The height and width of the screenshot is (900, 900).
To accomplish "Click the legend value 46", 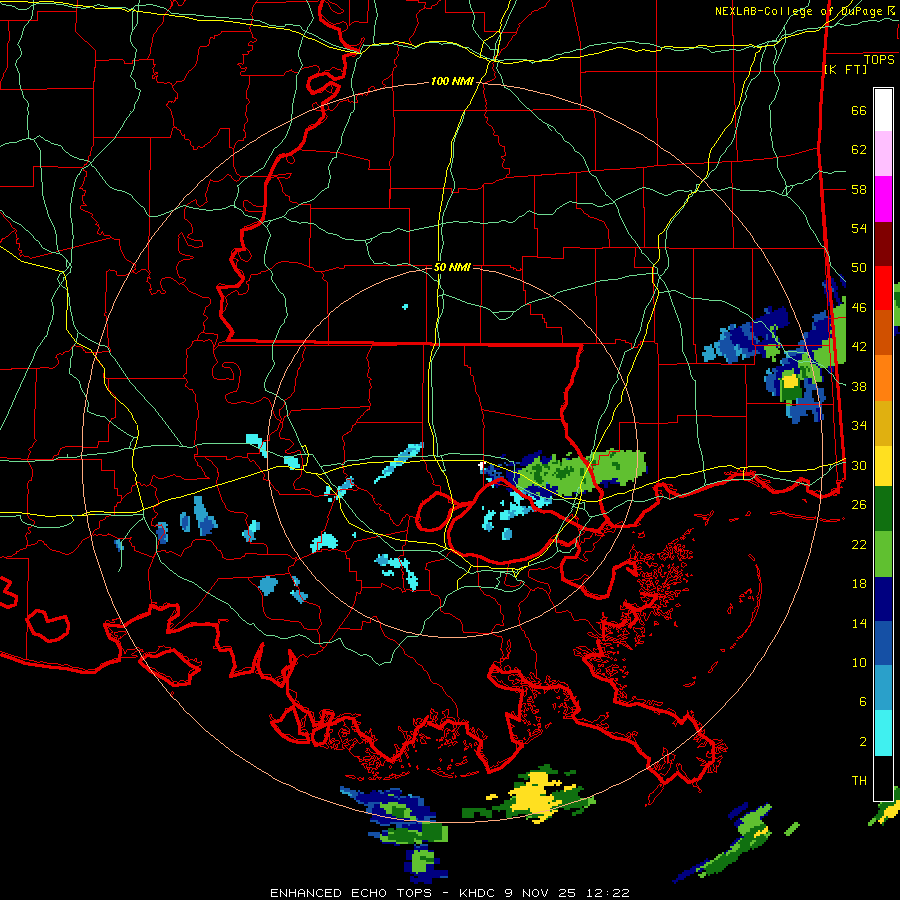I will 859,308.
